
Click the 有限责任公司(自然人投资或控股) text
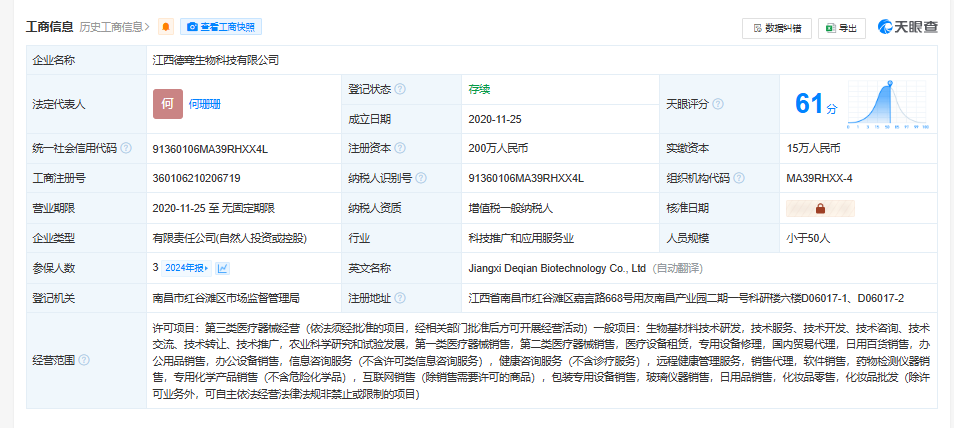230,238
